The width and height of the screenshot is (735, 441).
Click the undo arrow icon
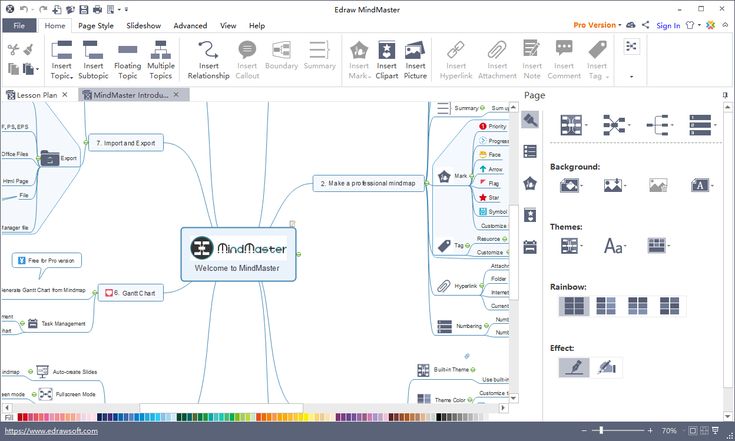[x=24, y=9]
